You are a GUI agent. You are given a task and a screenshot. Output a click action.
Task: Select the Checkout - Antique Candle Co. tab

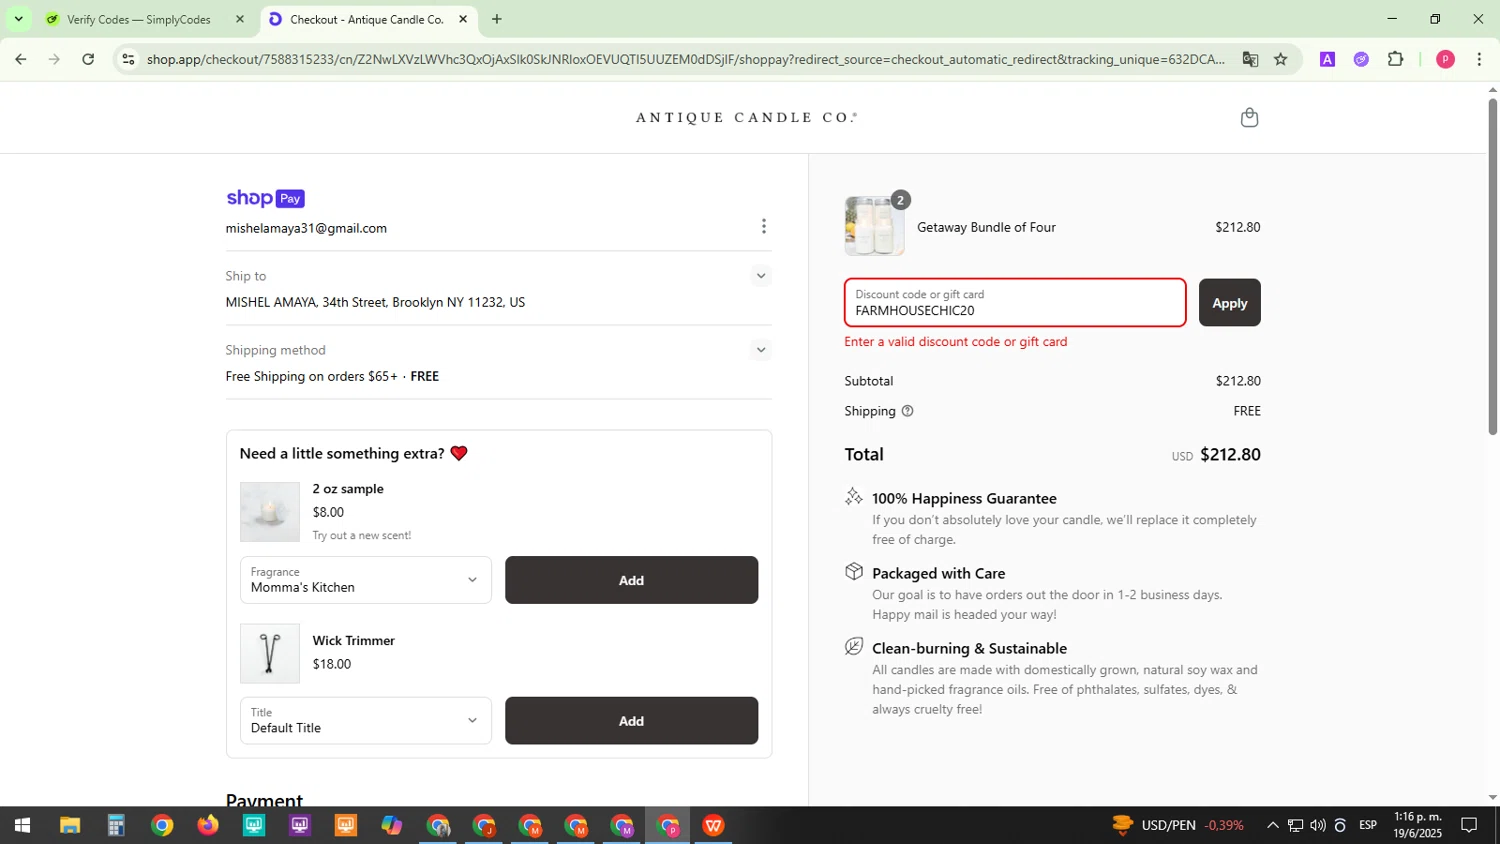click(368, 19)
